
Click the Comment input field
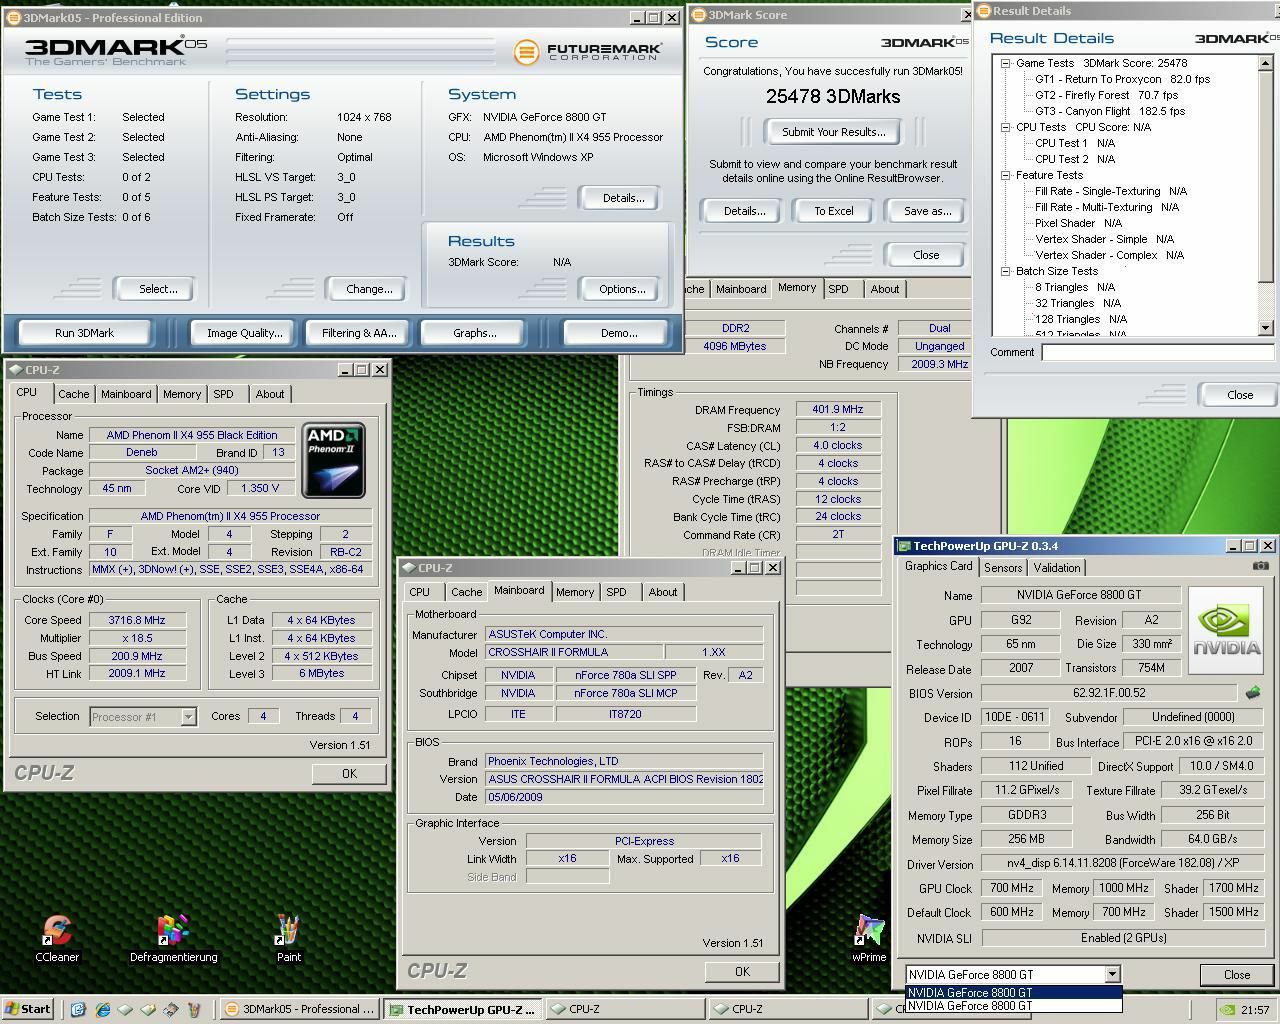1157,352
